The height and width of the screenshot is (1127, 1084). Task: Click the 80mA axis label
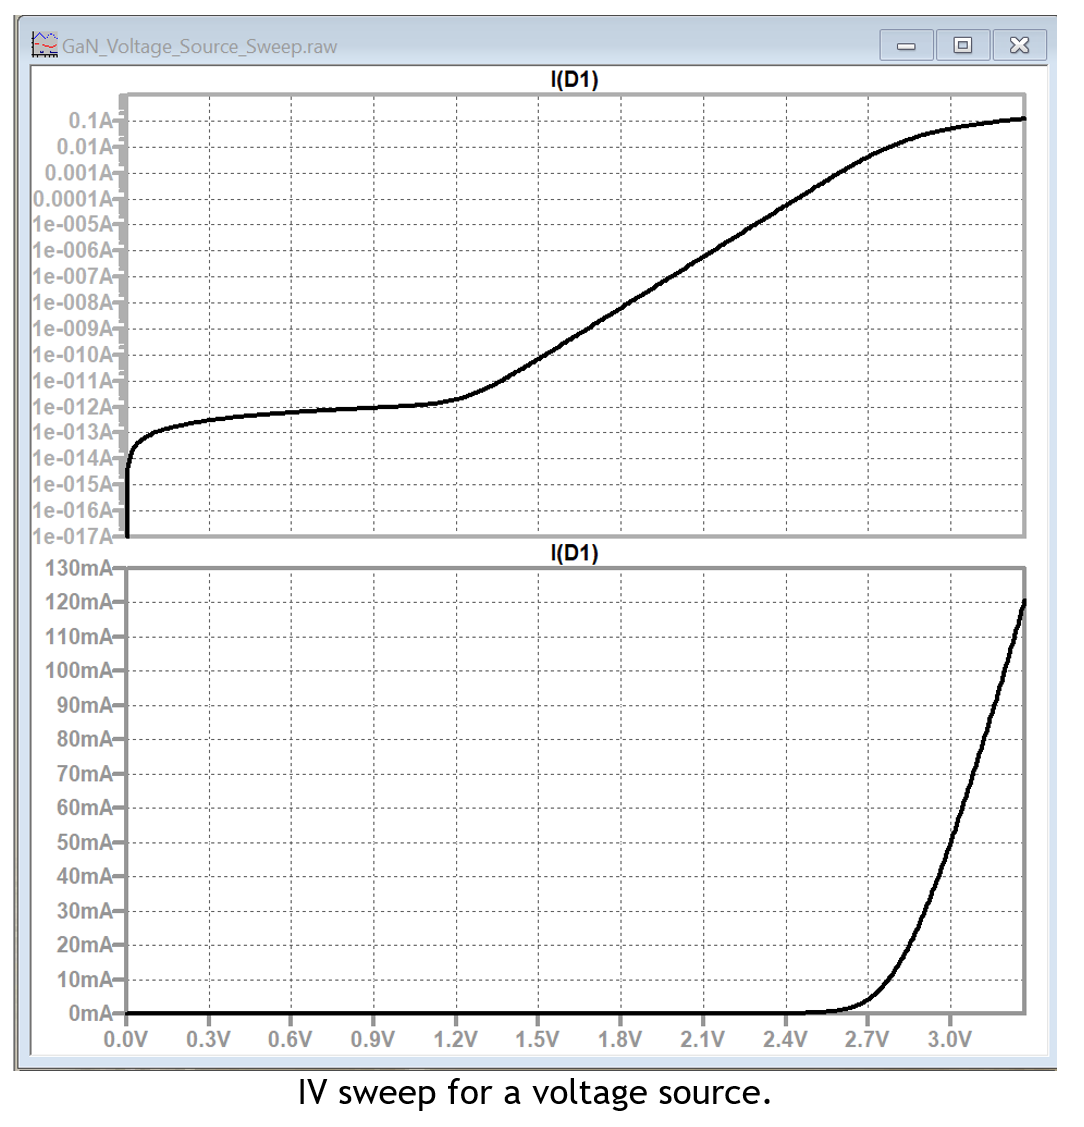point(85,740)
